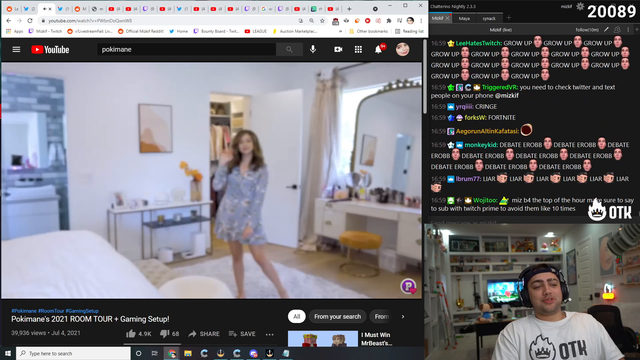The width and height of the screenshot is (640, 360).
Task: Open the viewer list icon in Chatterino
Action: pos(617,30)
